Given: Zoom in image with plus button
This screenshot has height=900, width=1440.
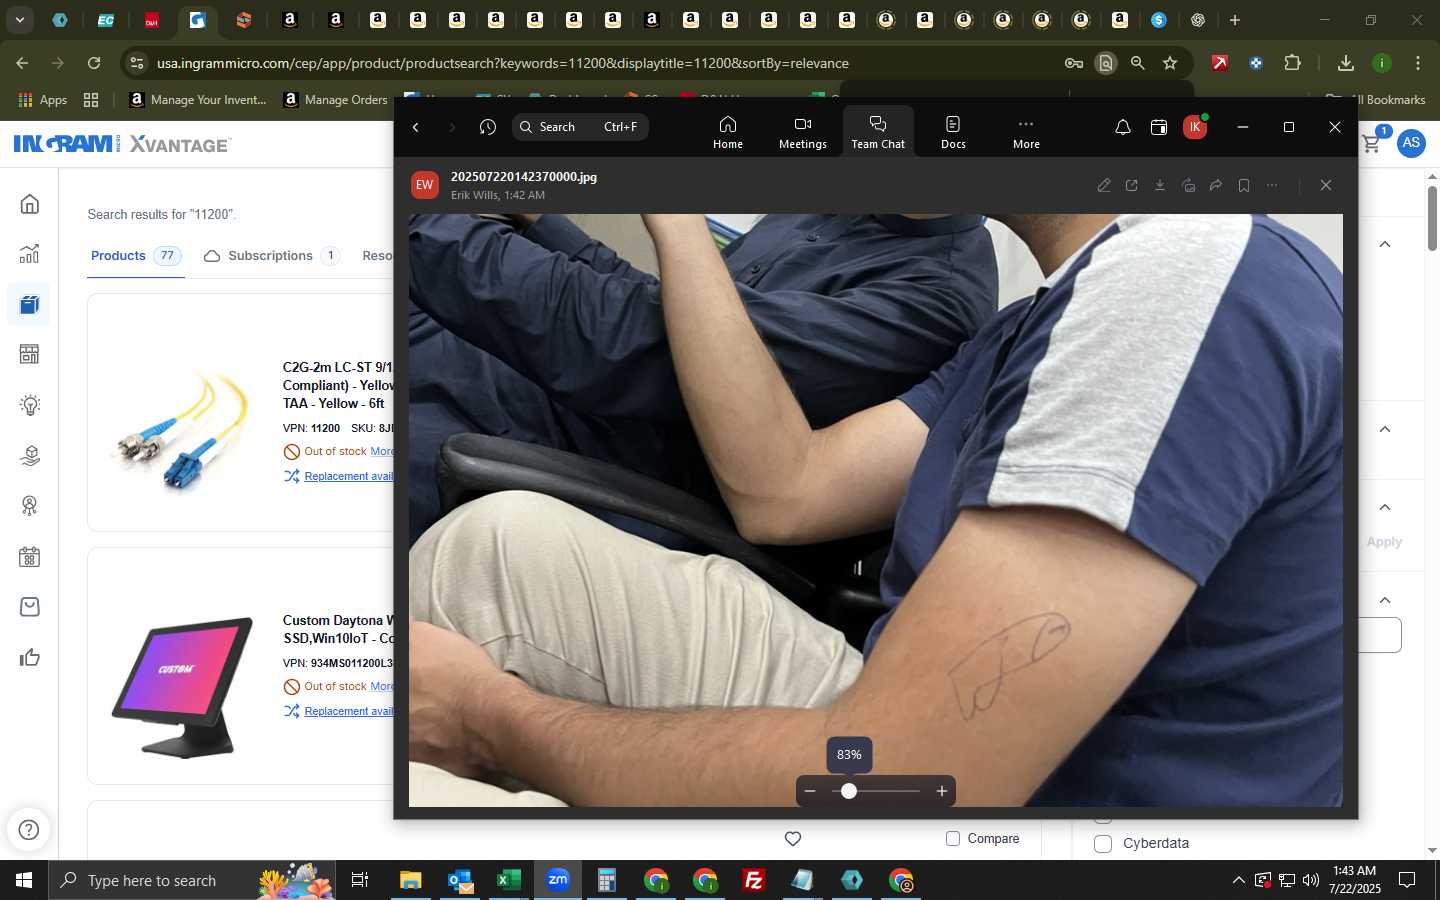Looking at the screenshot, I should click(942, 791).
